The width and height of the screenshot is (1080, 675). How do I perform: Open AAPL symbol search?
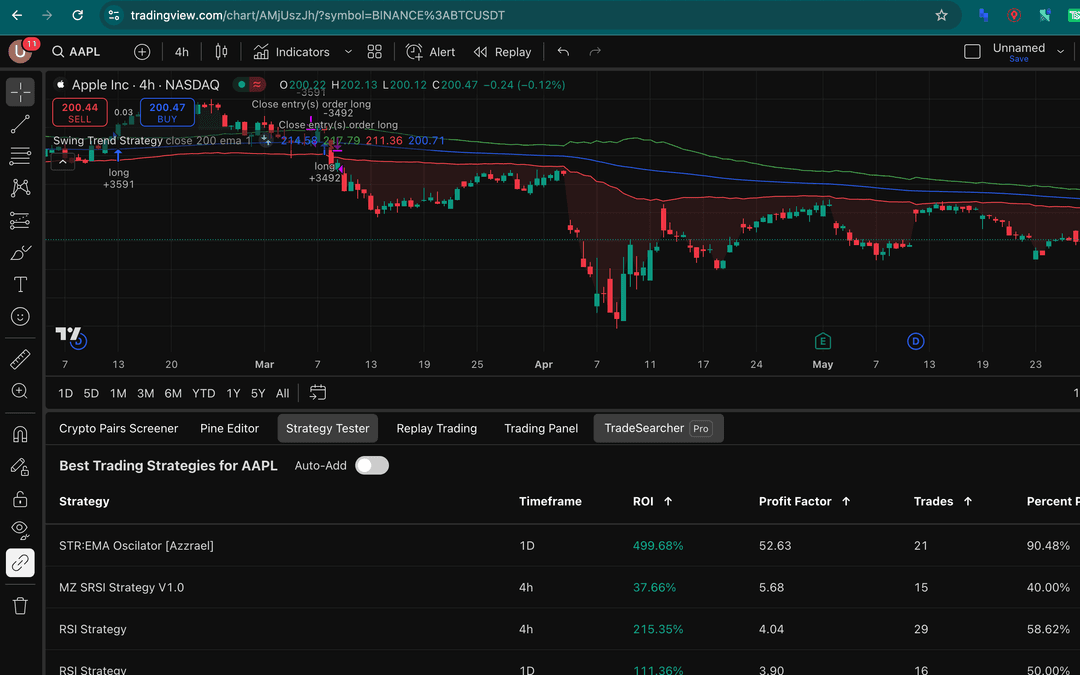[76, 52]
